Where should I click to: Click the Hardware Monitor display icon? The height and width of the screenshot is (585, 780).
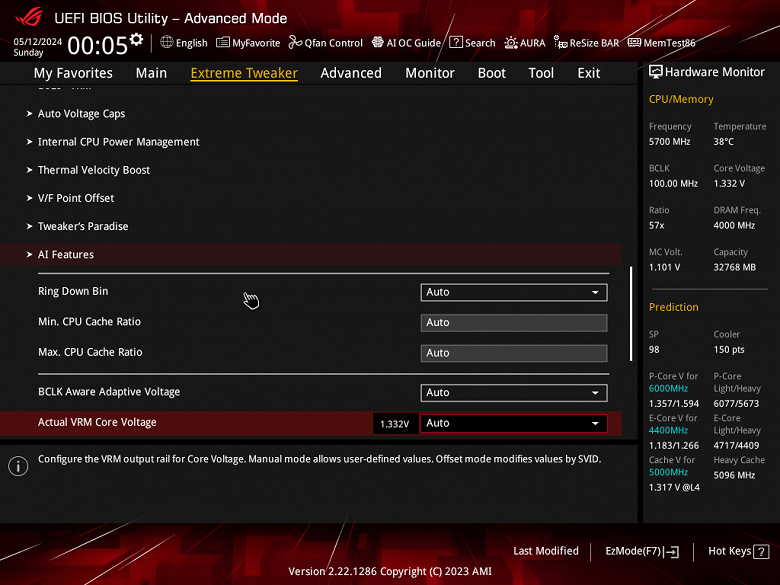656,72
